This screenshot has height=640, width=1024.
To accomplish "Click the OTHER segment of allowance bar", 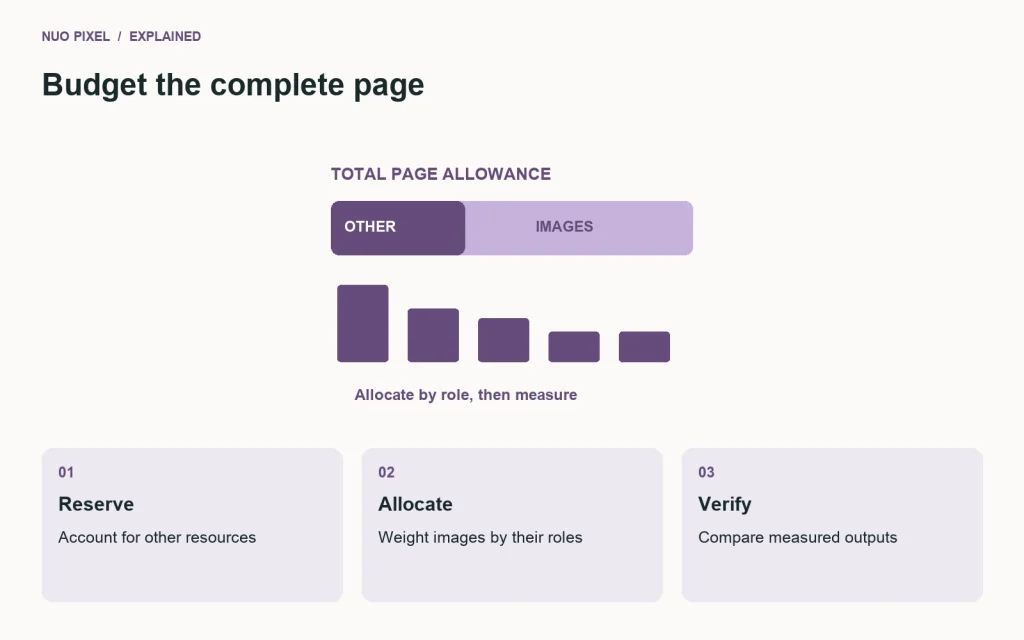I will 398,228.
